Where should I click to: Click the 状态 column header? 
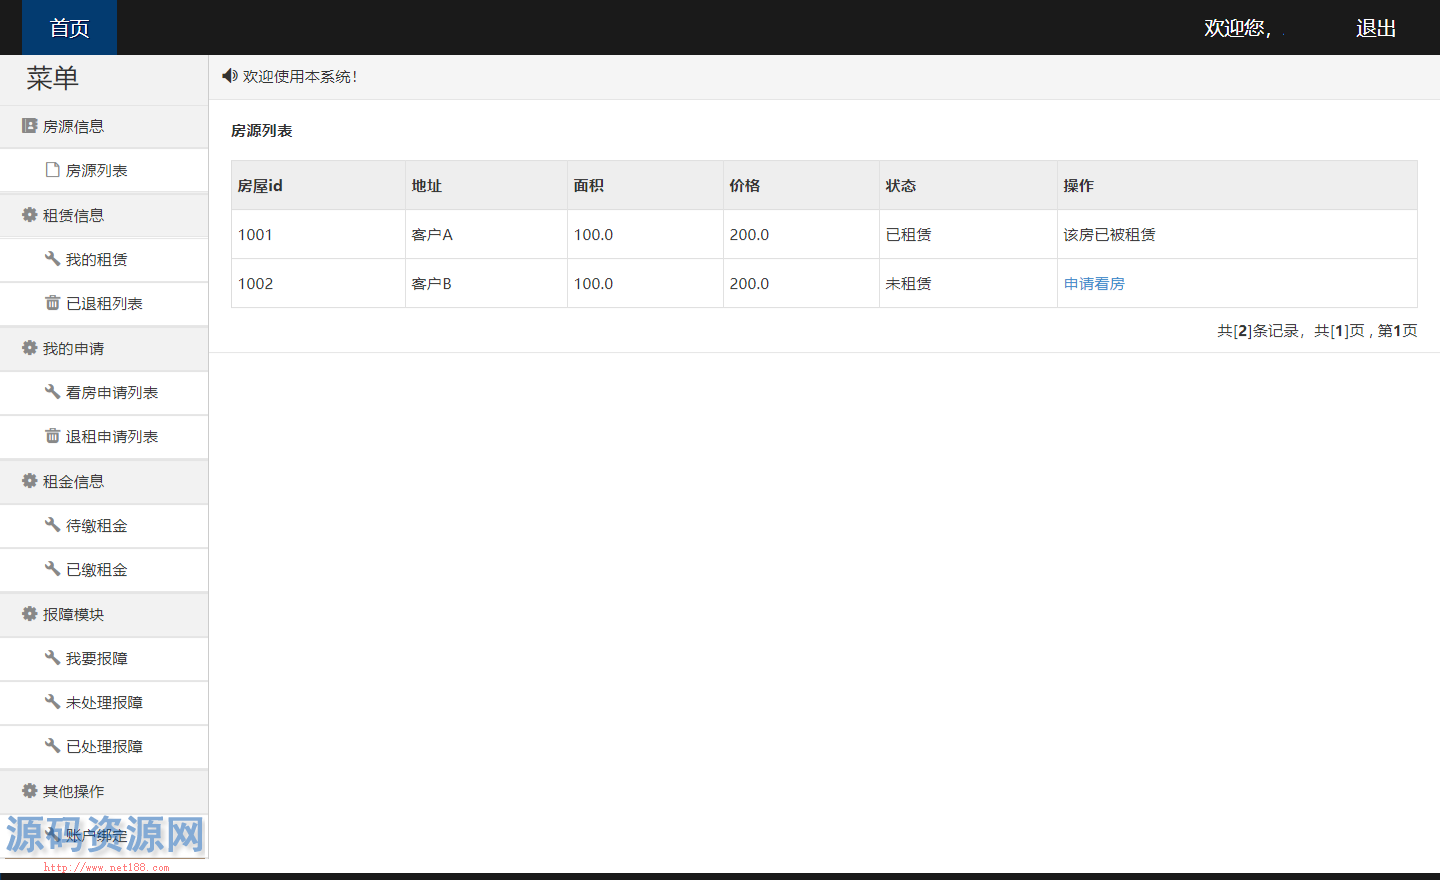pos(968,185)
